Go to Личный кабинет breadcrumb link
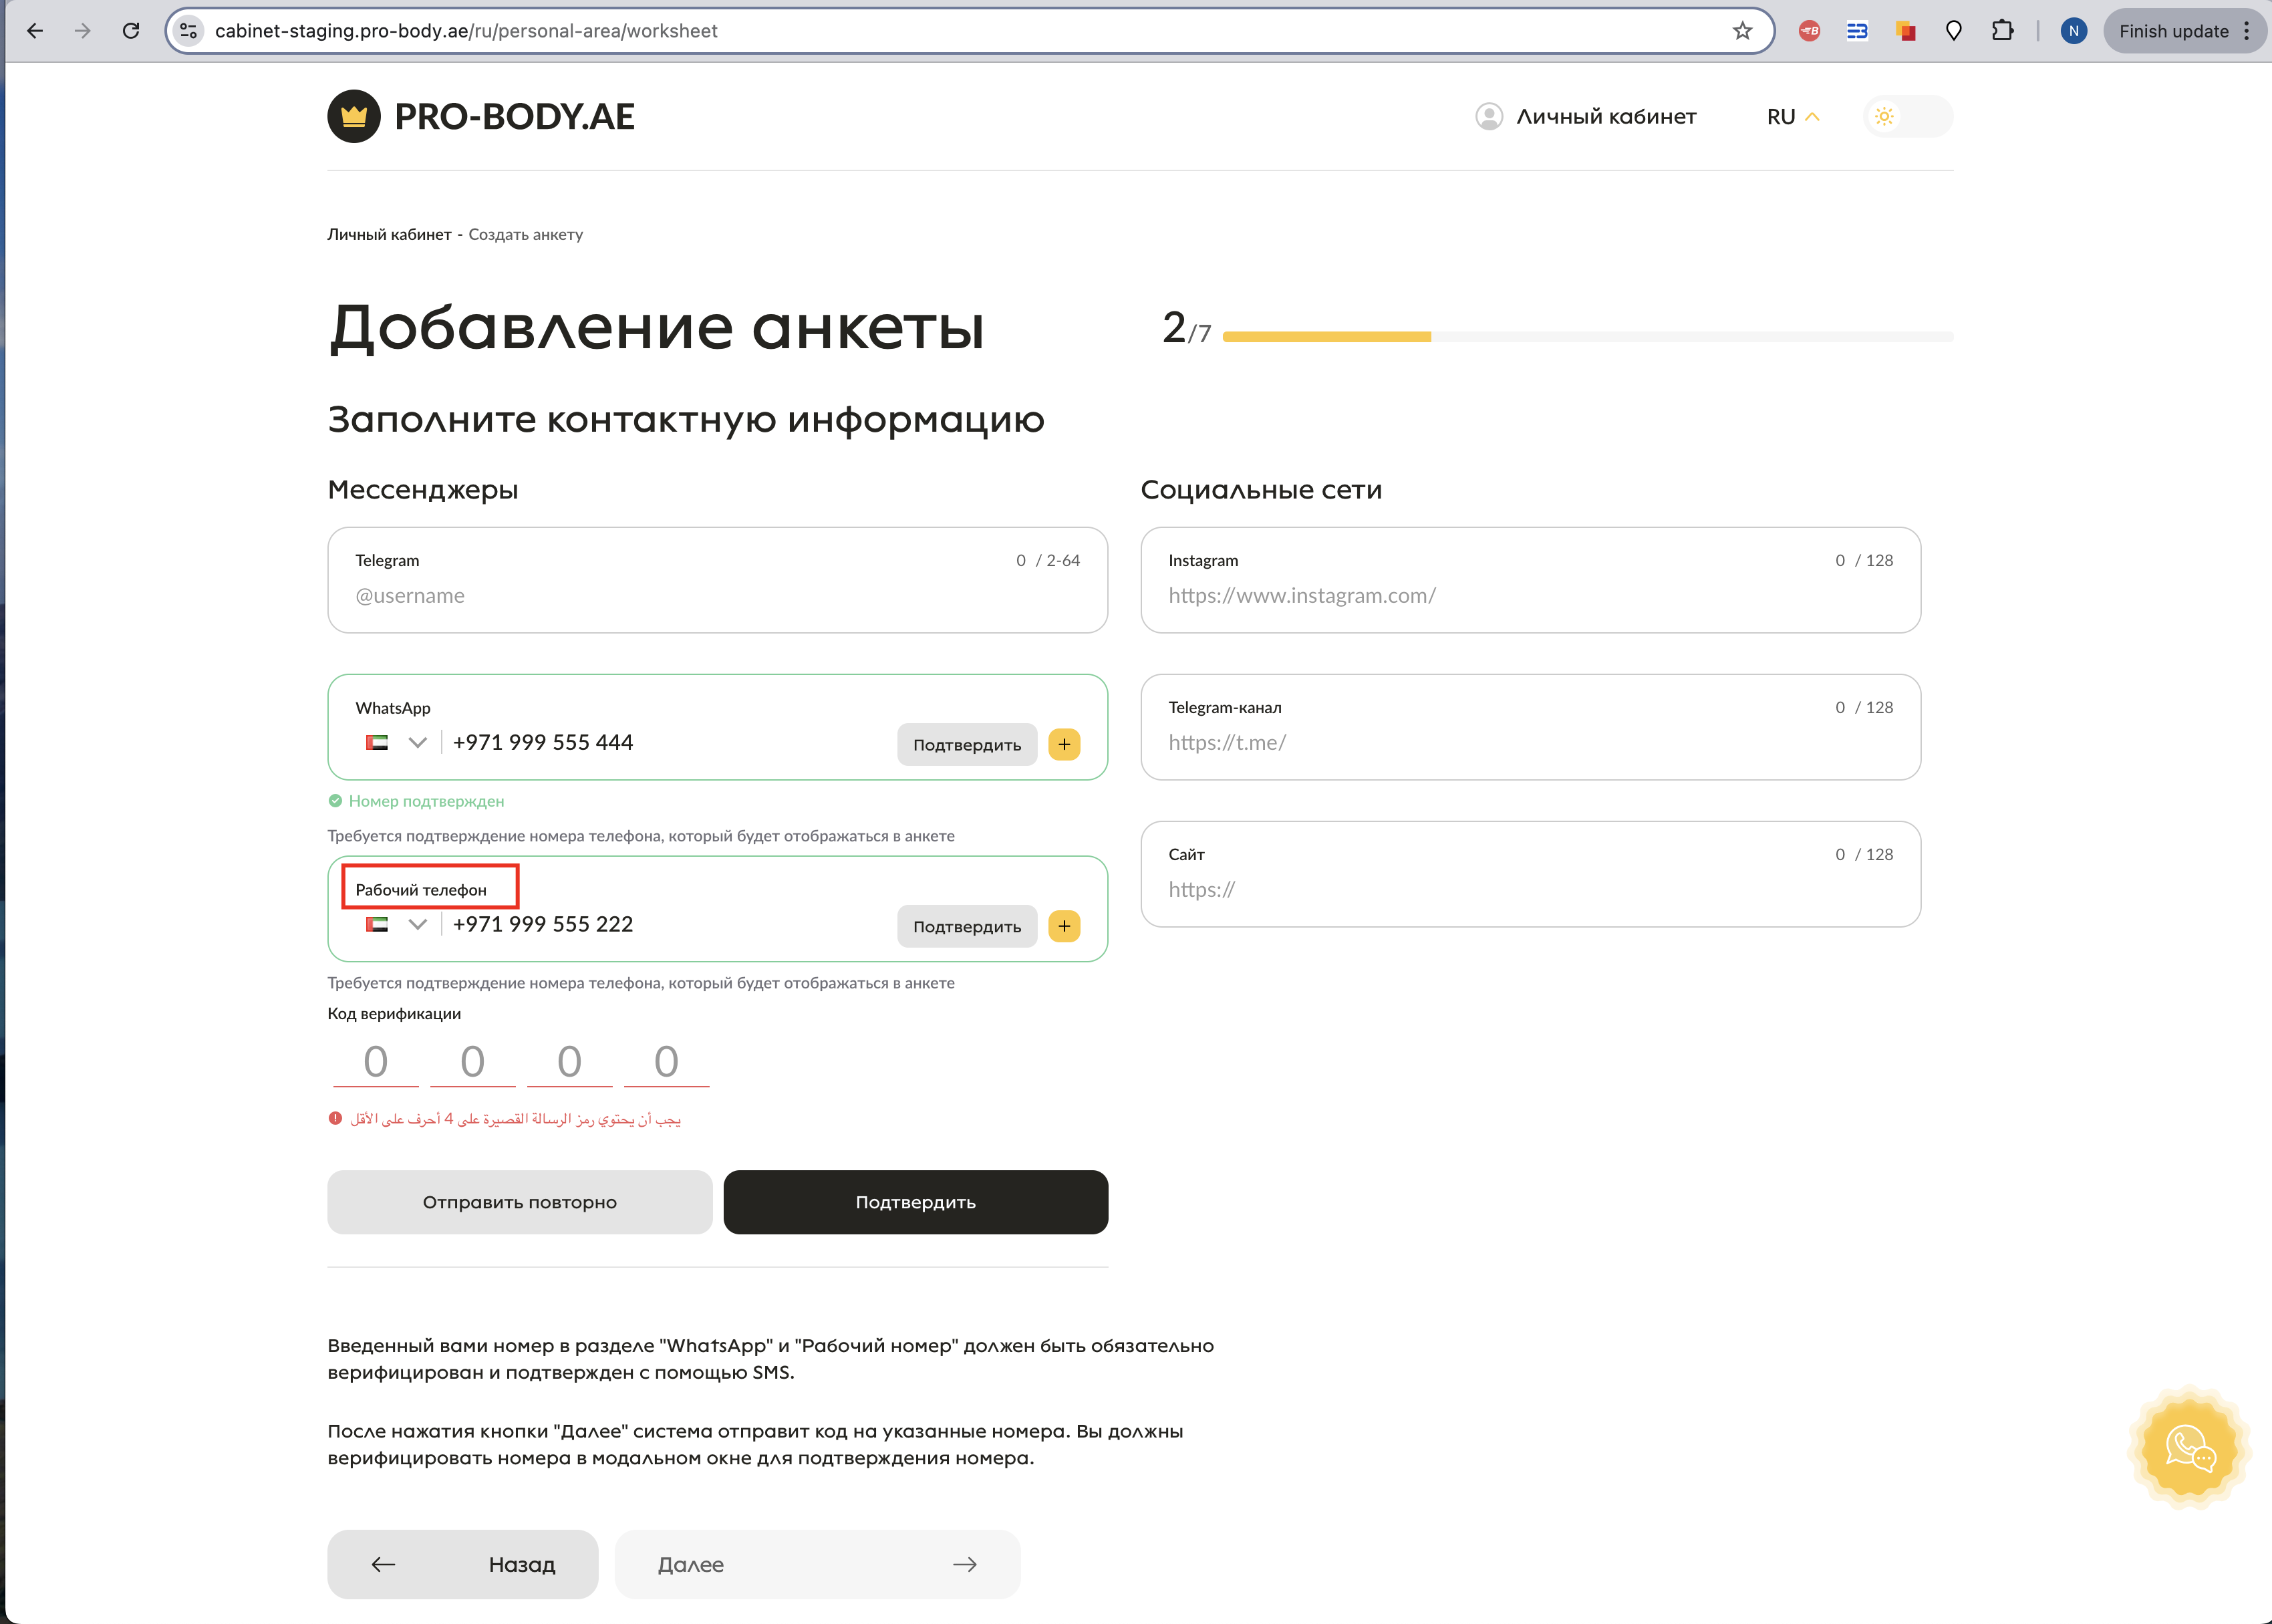The width and height of the screenshot is (2272, 1624). (389, 234)
